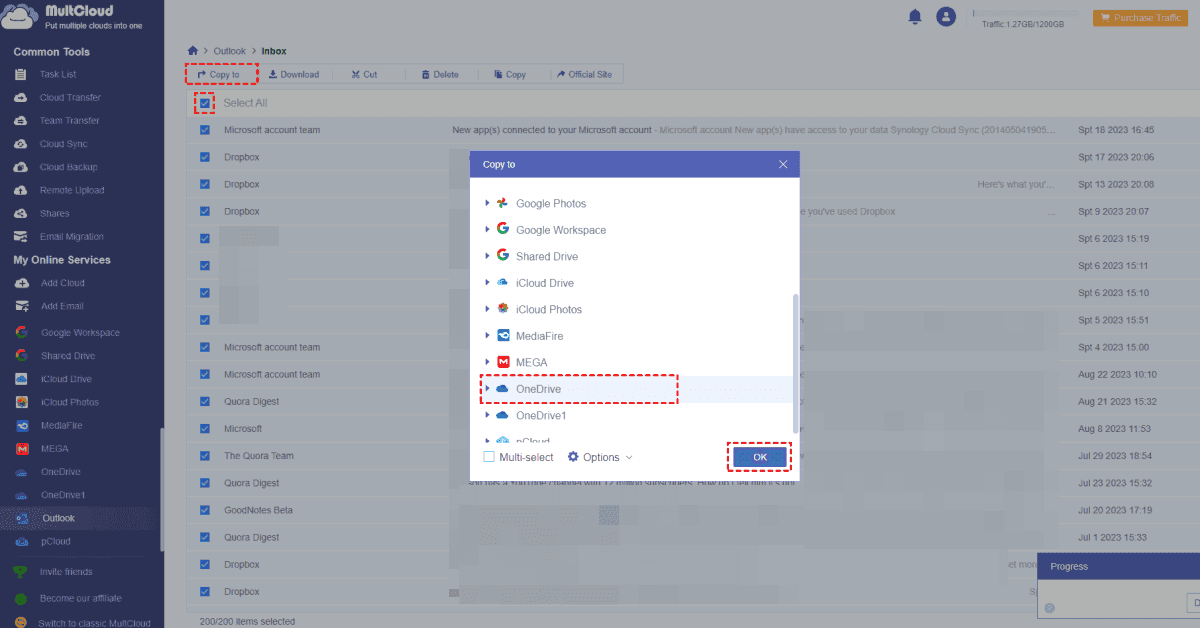Open Task List in sidebar
The width and height of the screenshot is (1200, 628).
58,75
